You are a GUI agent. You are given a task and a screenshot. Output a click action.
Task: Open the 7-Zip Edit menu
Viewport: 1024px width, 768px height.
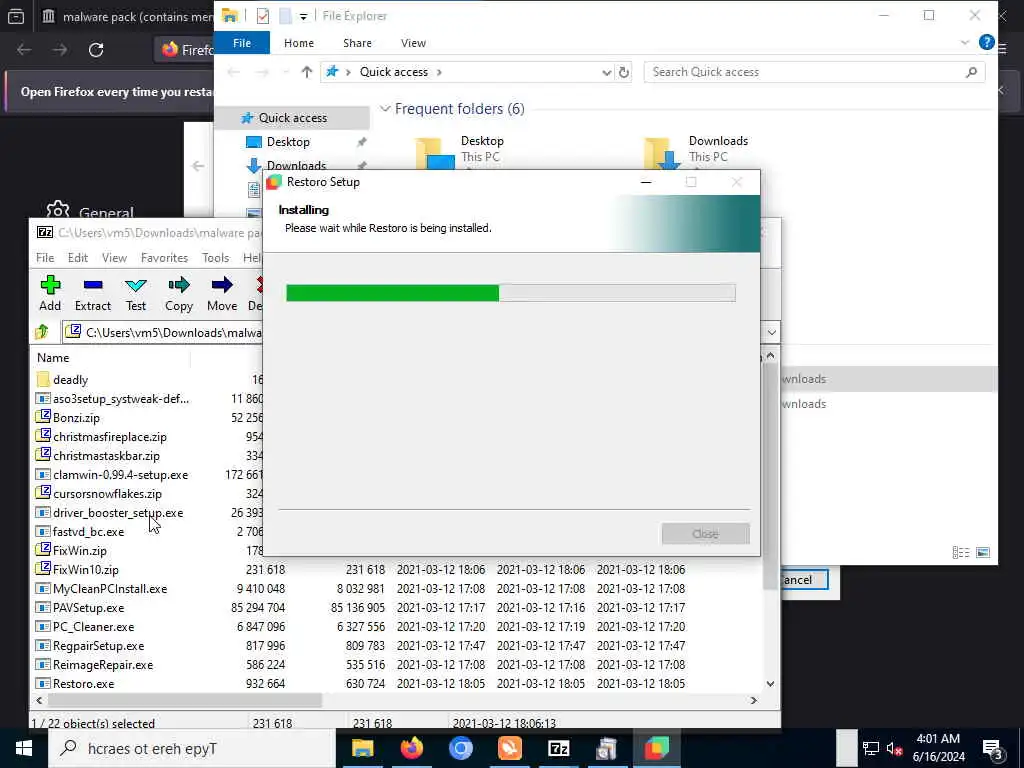(78, 257)
